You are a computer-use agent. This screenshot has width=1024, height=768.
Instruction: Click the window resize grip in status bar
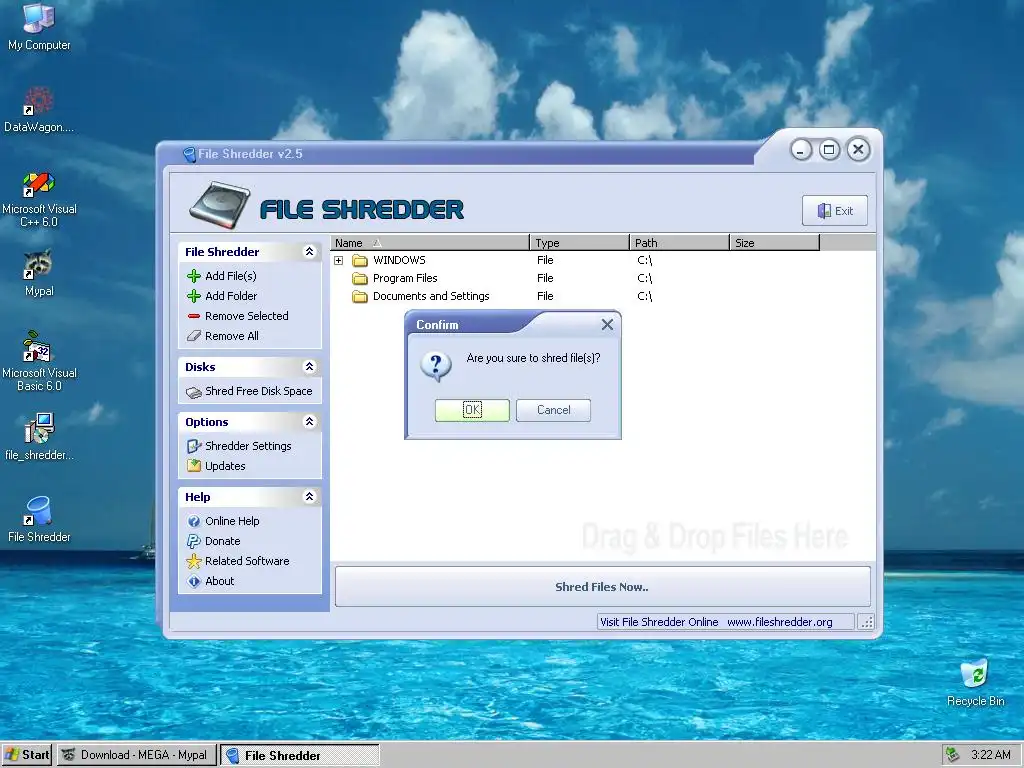(x=866, y=622)
